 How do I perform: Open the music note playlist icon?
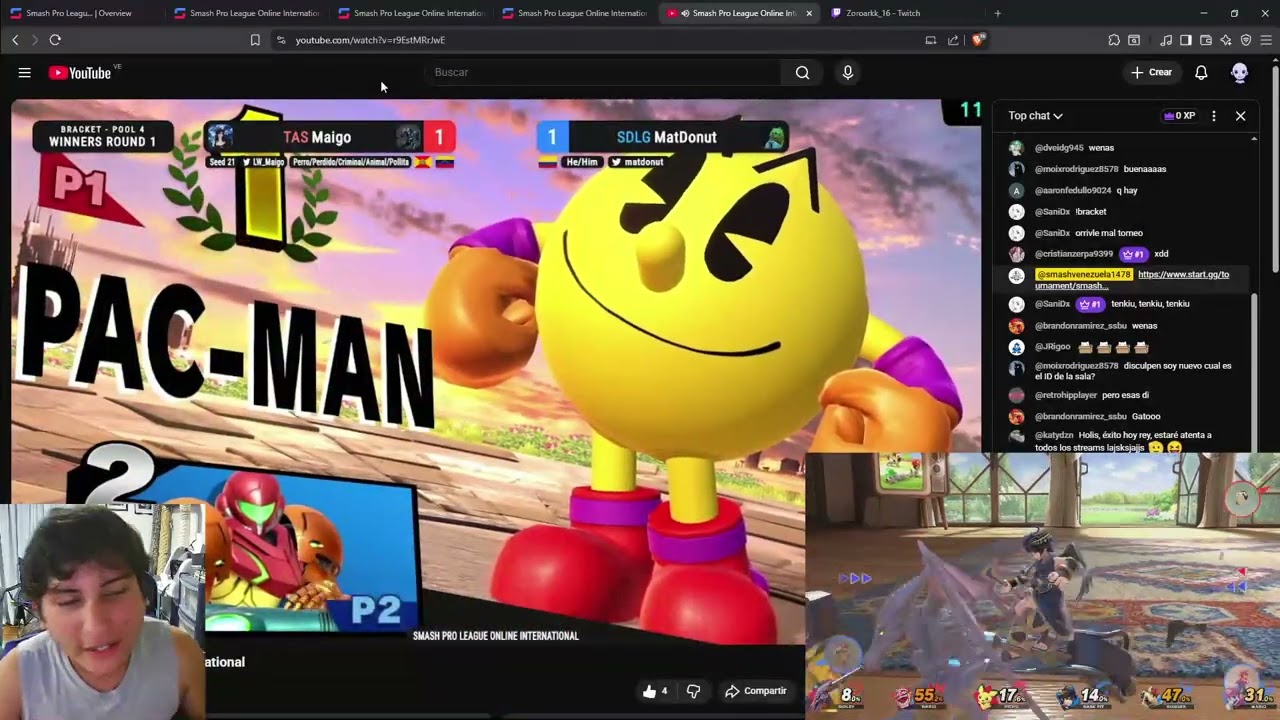coord(1166,40)
